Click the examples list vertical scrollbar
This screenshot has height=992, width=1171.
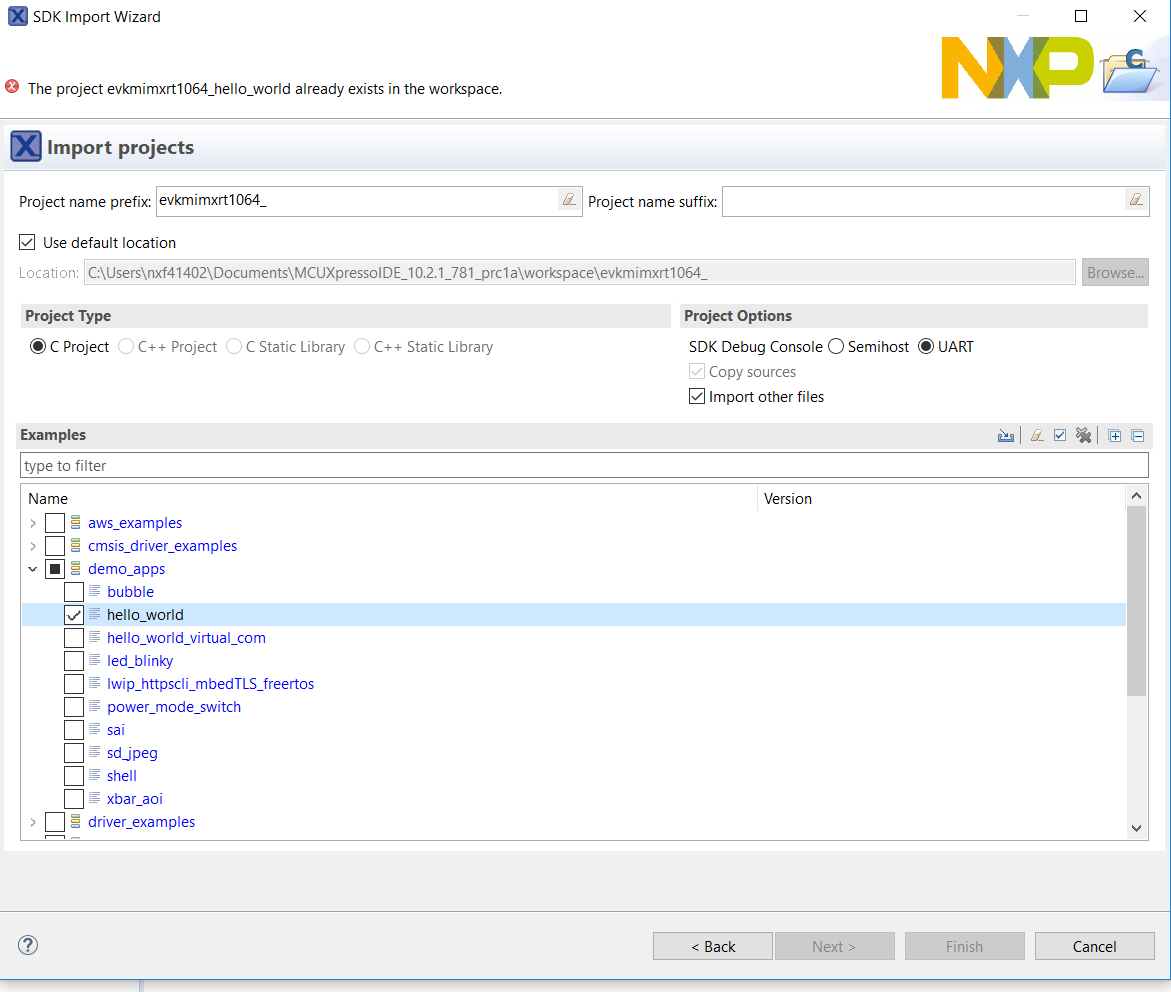[x=1136, y=600]
